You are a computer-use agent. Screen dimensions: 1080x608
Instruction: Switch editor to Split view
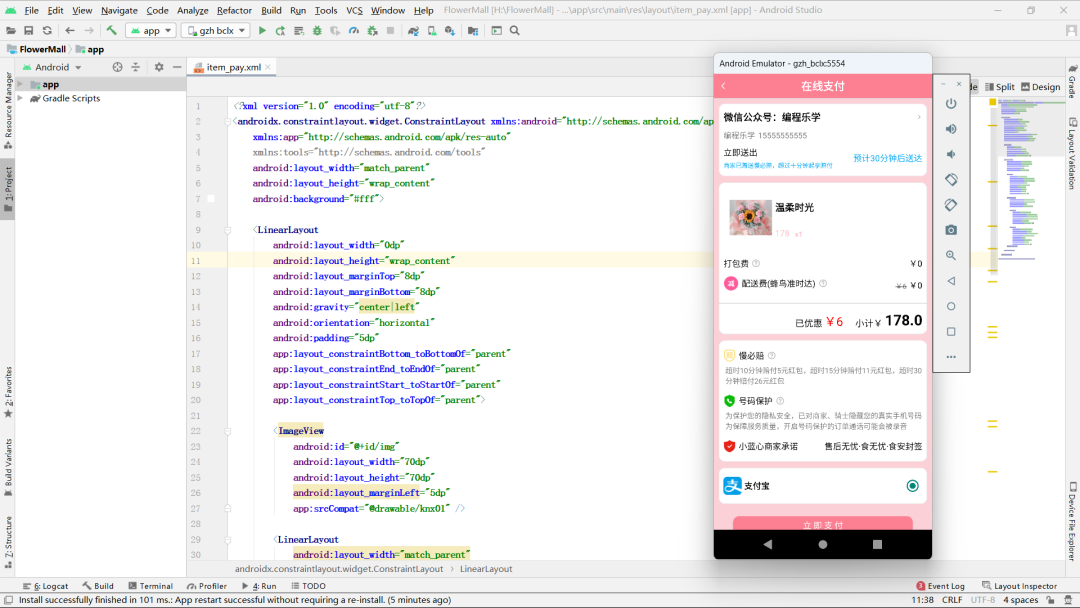(999, 87)
